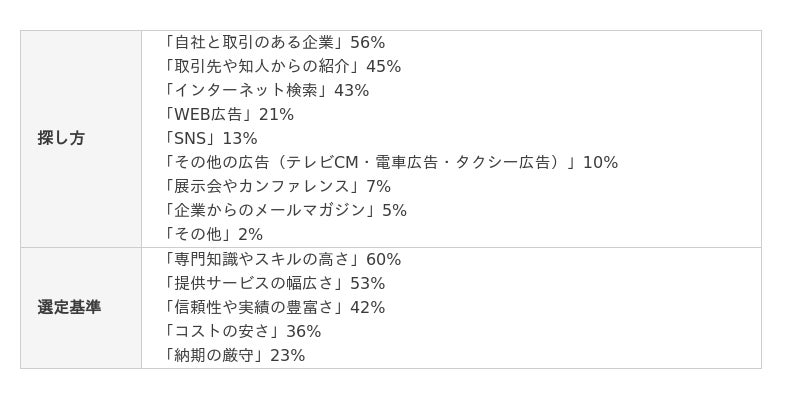Click the 「インターネット検索」43% entry
800x399 pixels.
click(266, 90)
